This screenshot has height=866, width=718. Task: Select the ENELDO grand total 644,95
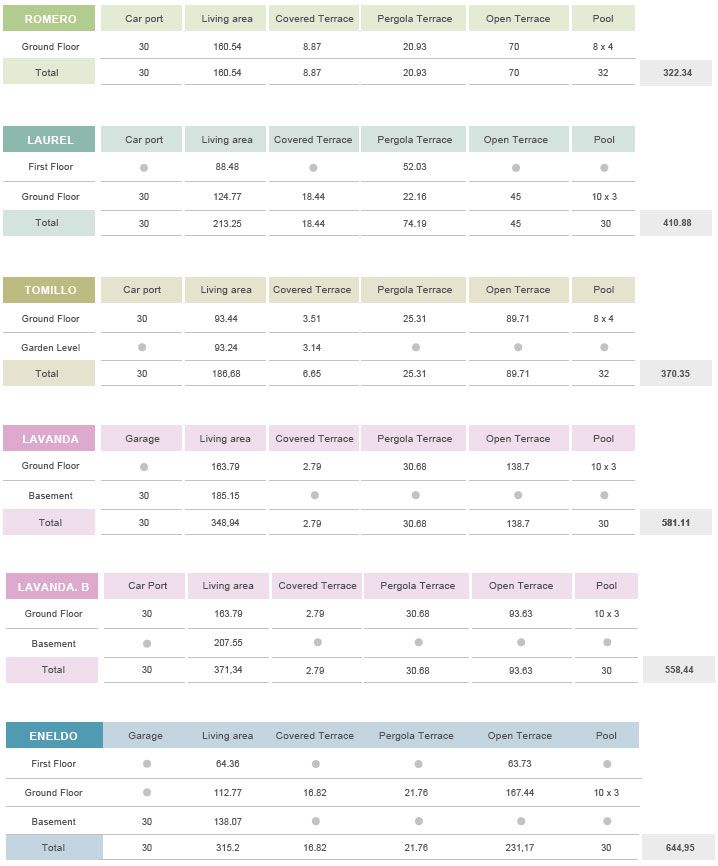coord(679,848)
